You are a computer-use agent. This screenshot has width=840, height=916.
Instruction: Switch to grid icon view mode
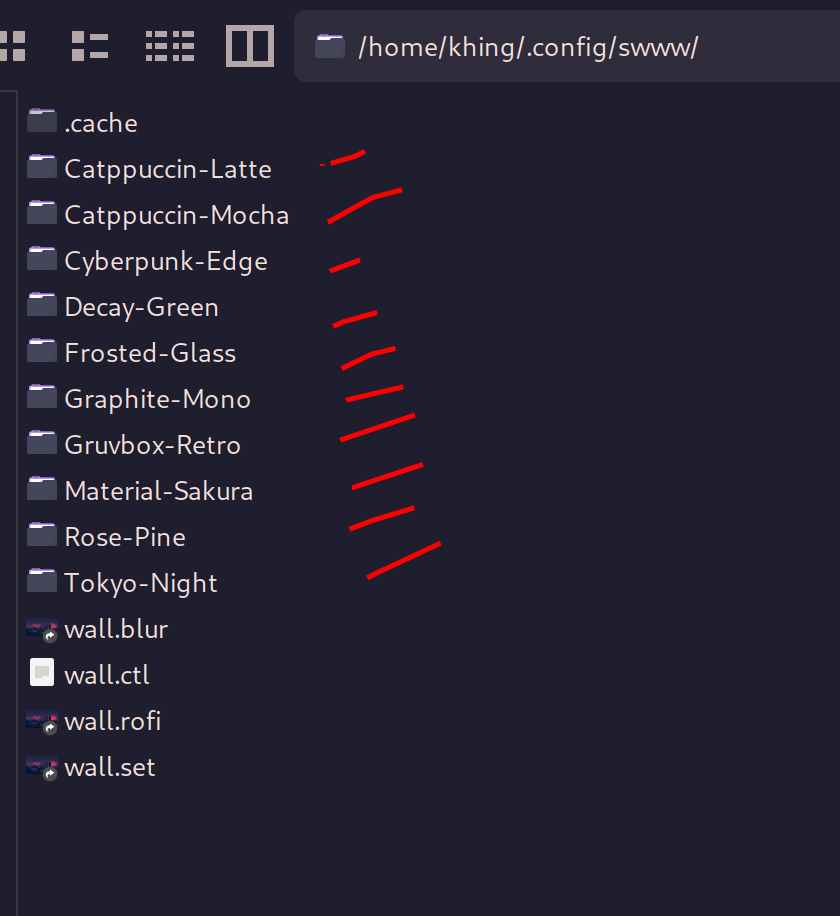[14, 45]
